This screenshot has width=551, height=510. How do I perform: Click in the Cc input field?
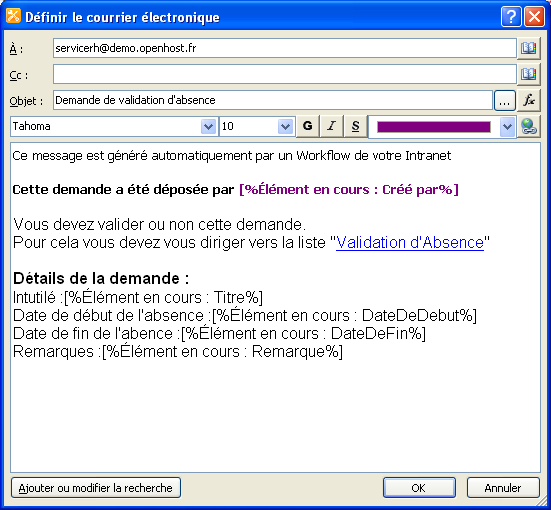pyautogui.click(x=285, y=74)
